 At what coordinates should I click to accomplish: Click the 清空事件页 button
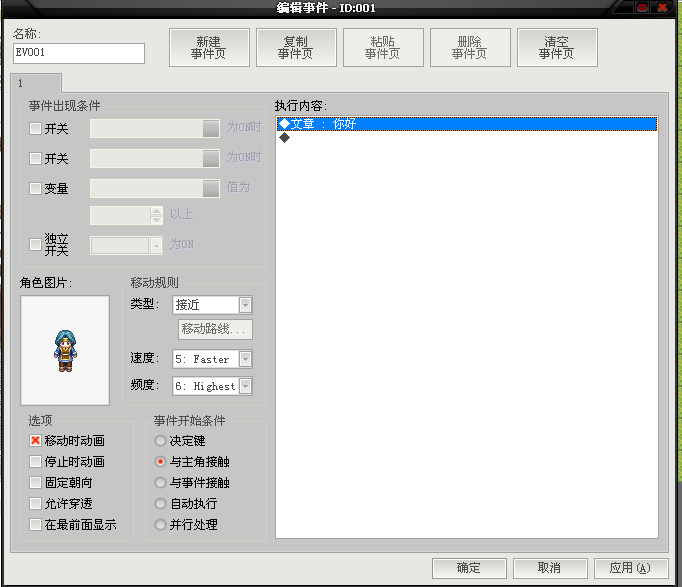557,48
